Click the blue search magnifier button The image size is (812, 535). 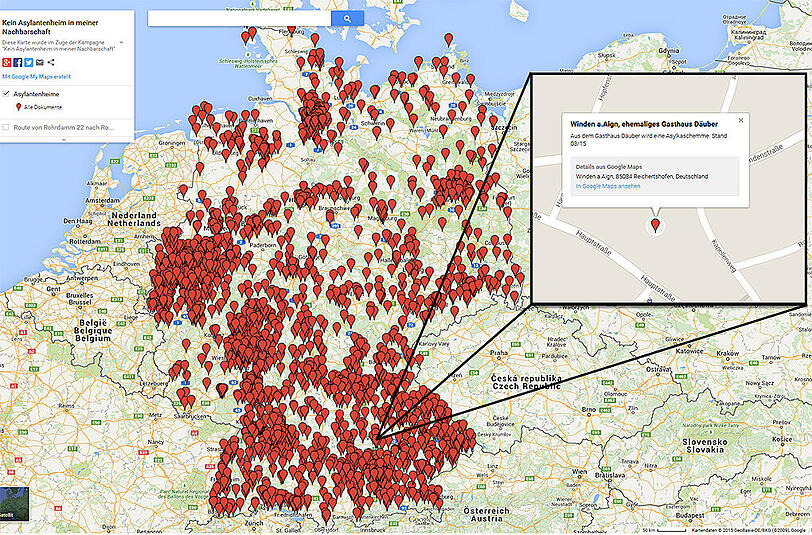(347, 18)
